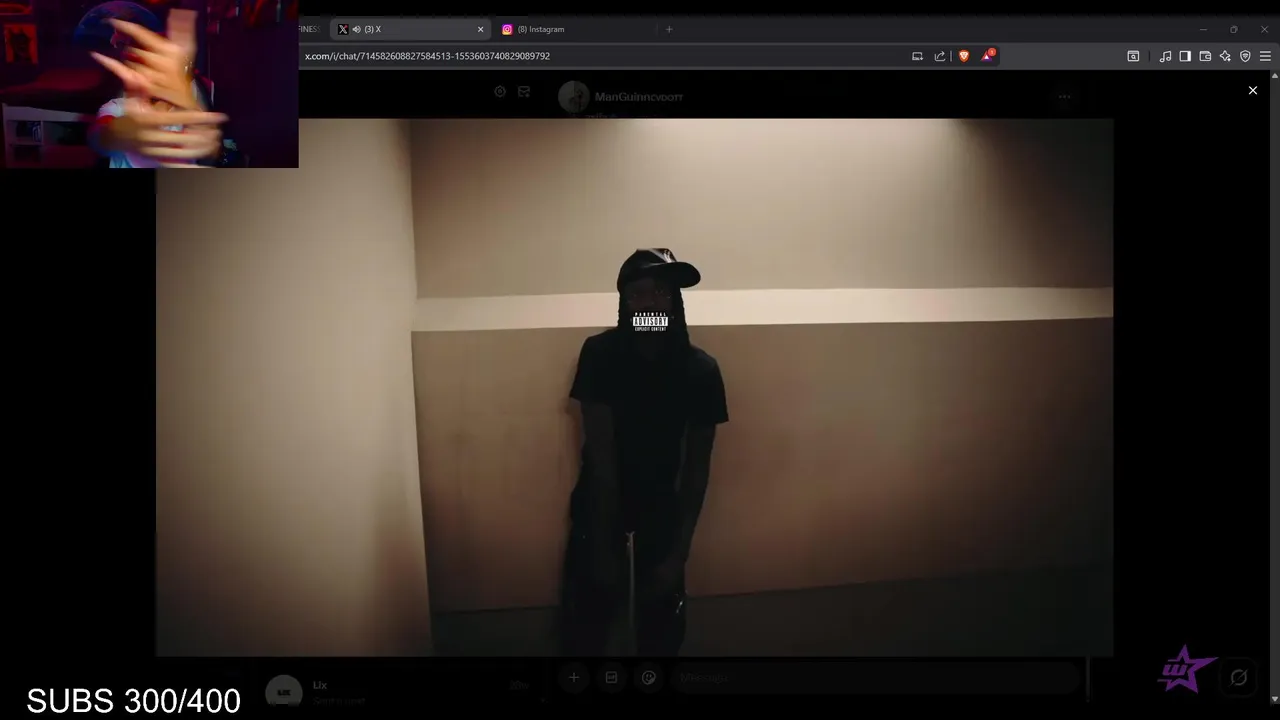Open the Brave Shields lion icon
The width and height of the screenshot is (1280, 720).
pyautogui.click(x=964, y=56)
